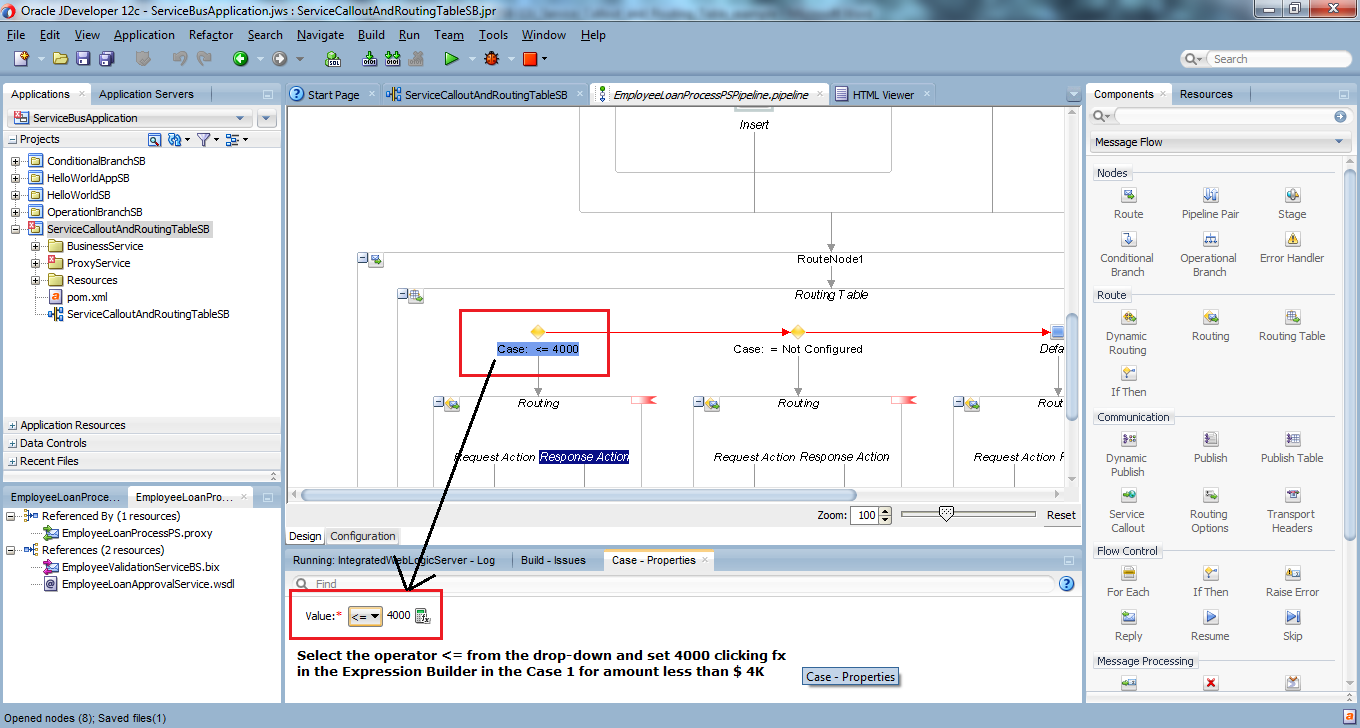Click the Save All toolbar icon

(105, 59)
